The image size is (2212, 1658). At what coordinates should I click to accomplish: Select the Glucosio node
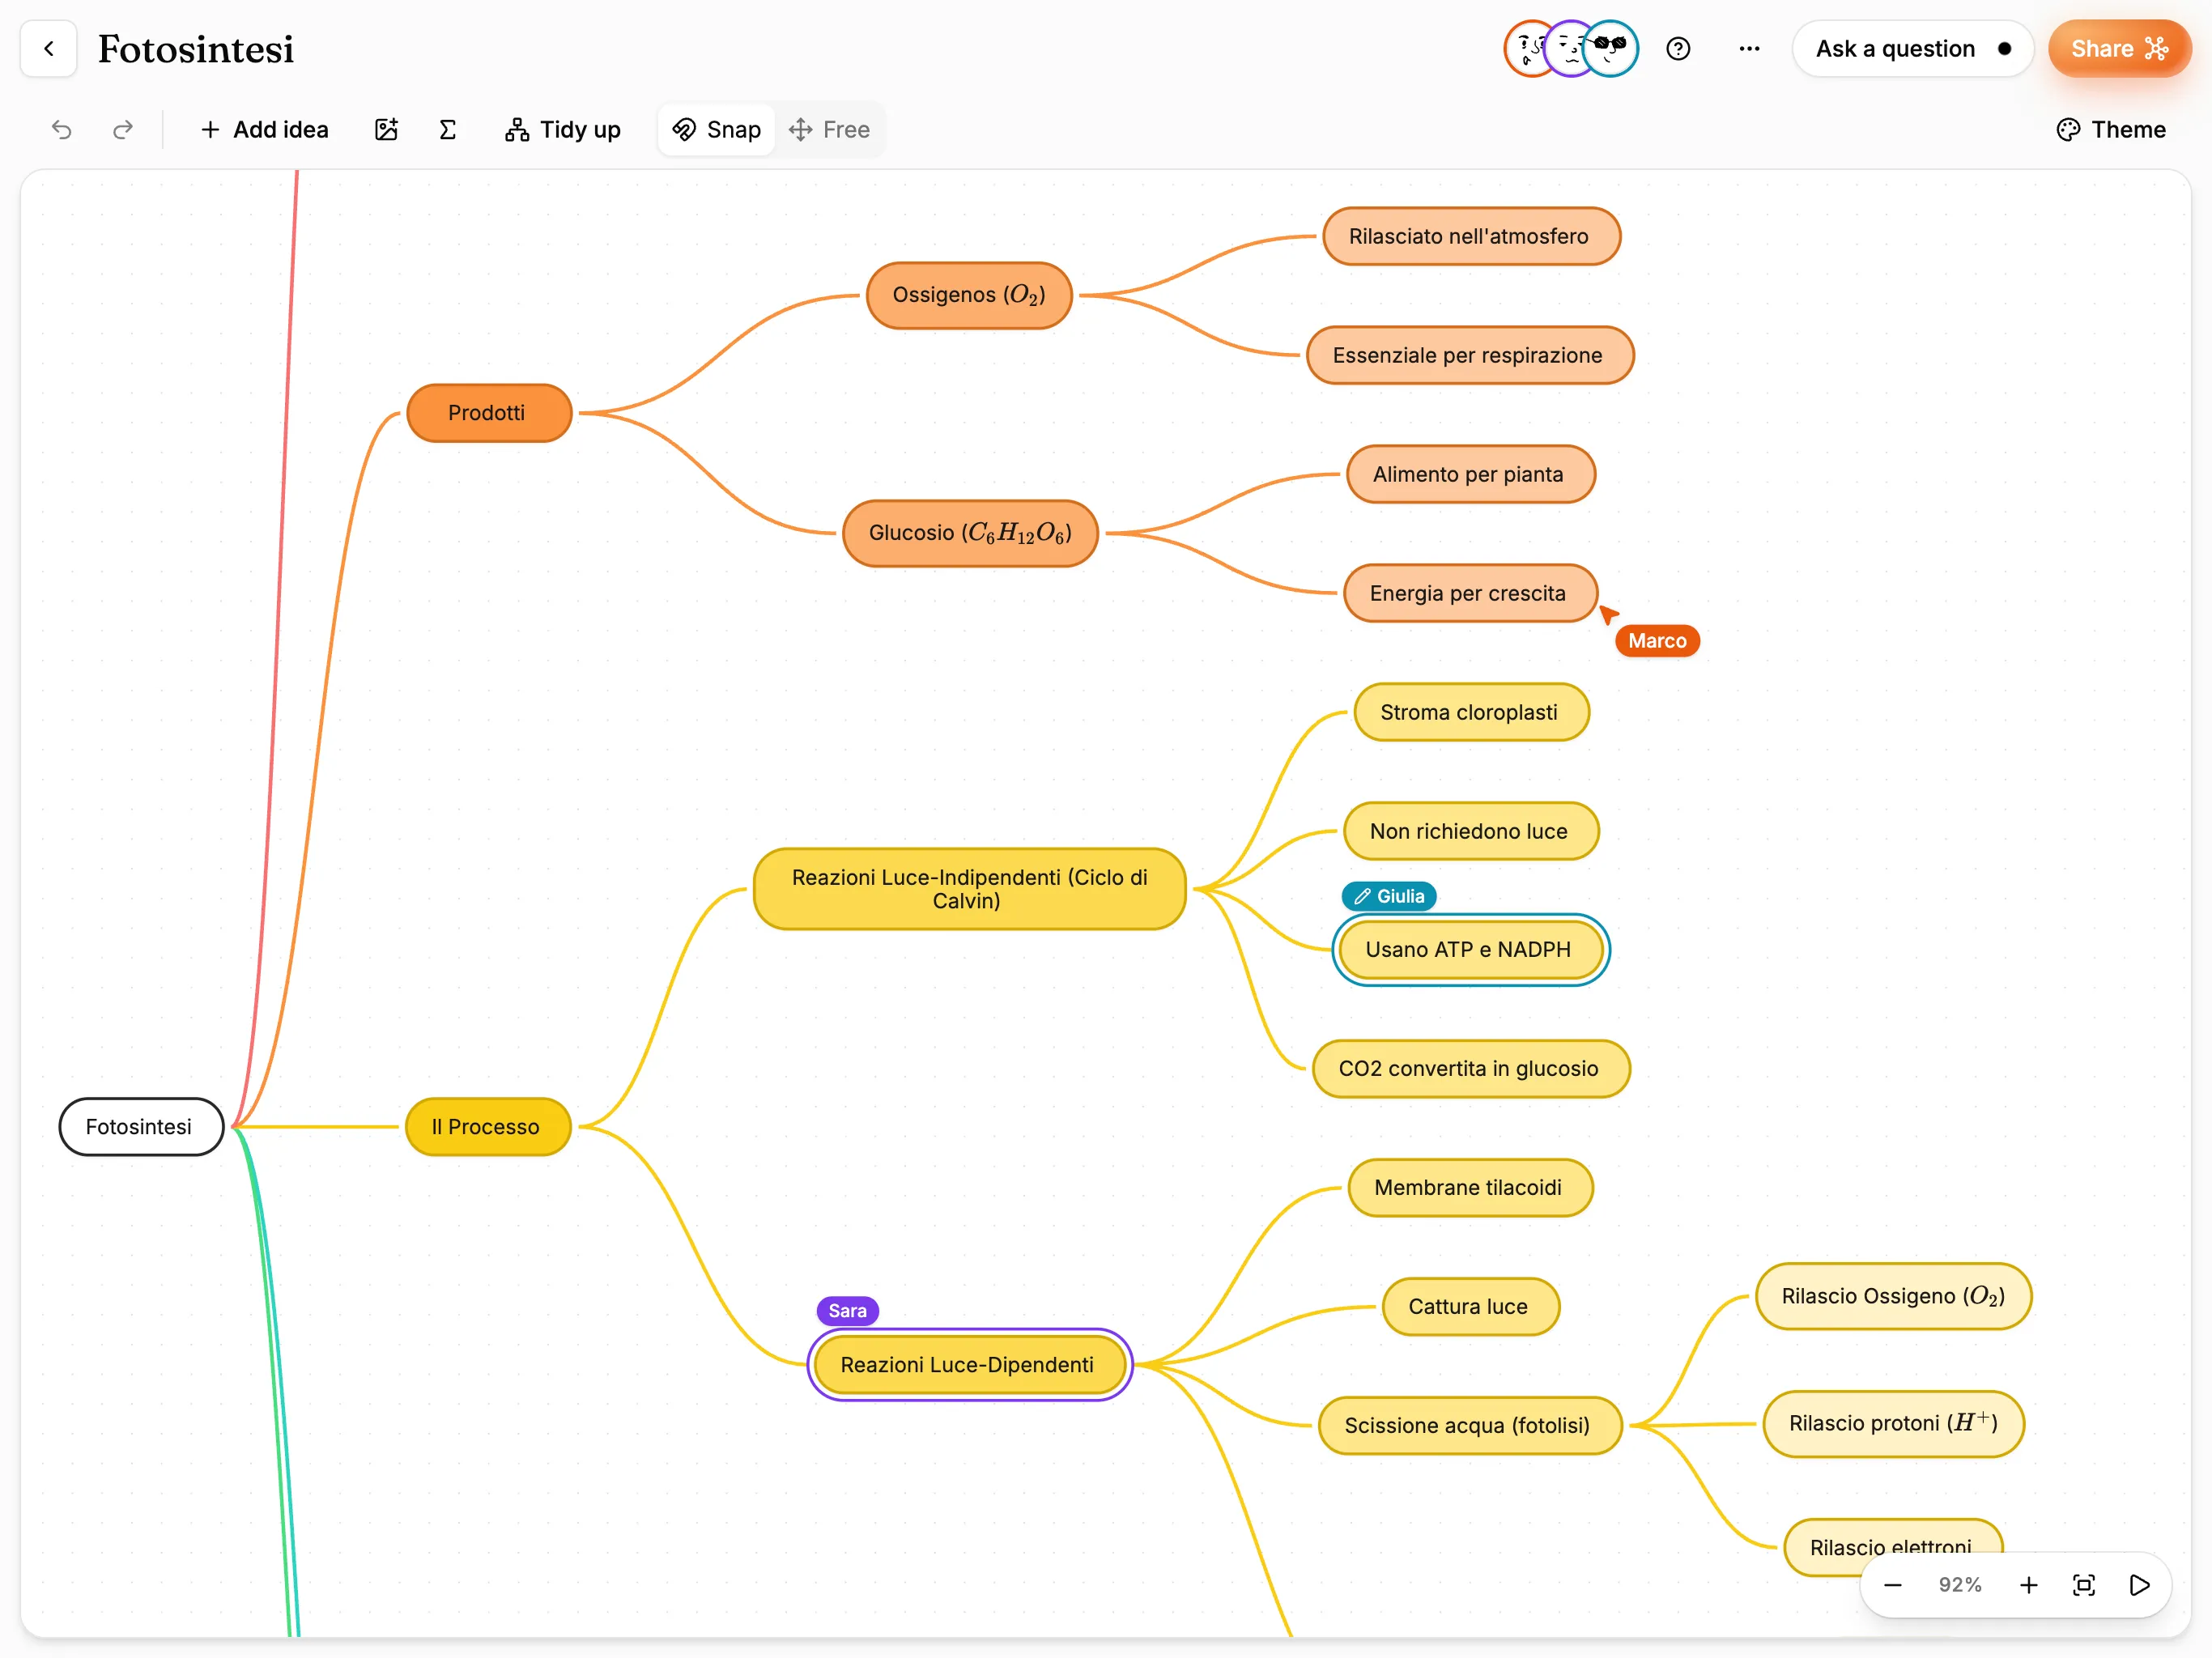click(x=970, y=533)
